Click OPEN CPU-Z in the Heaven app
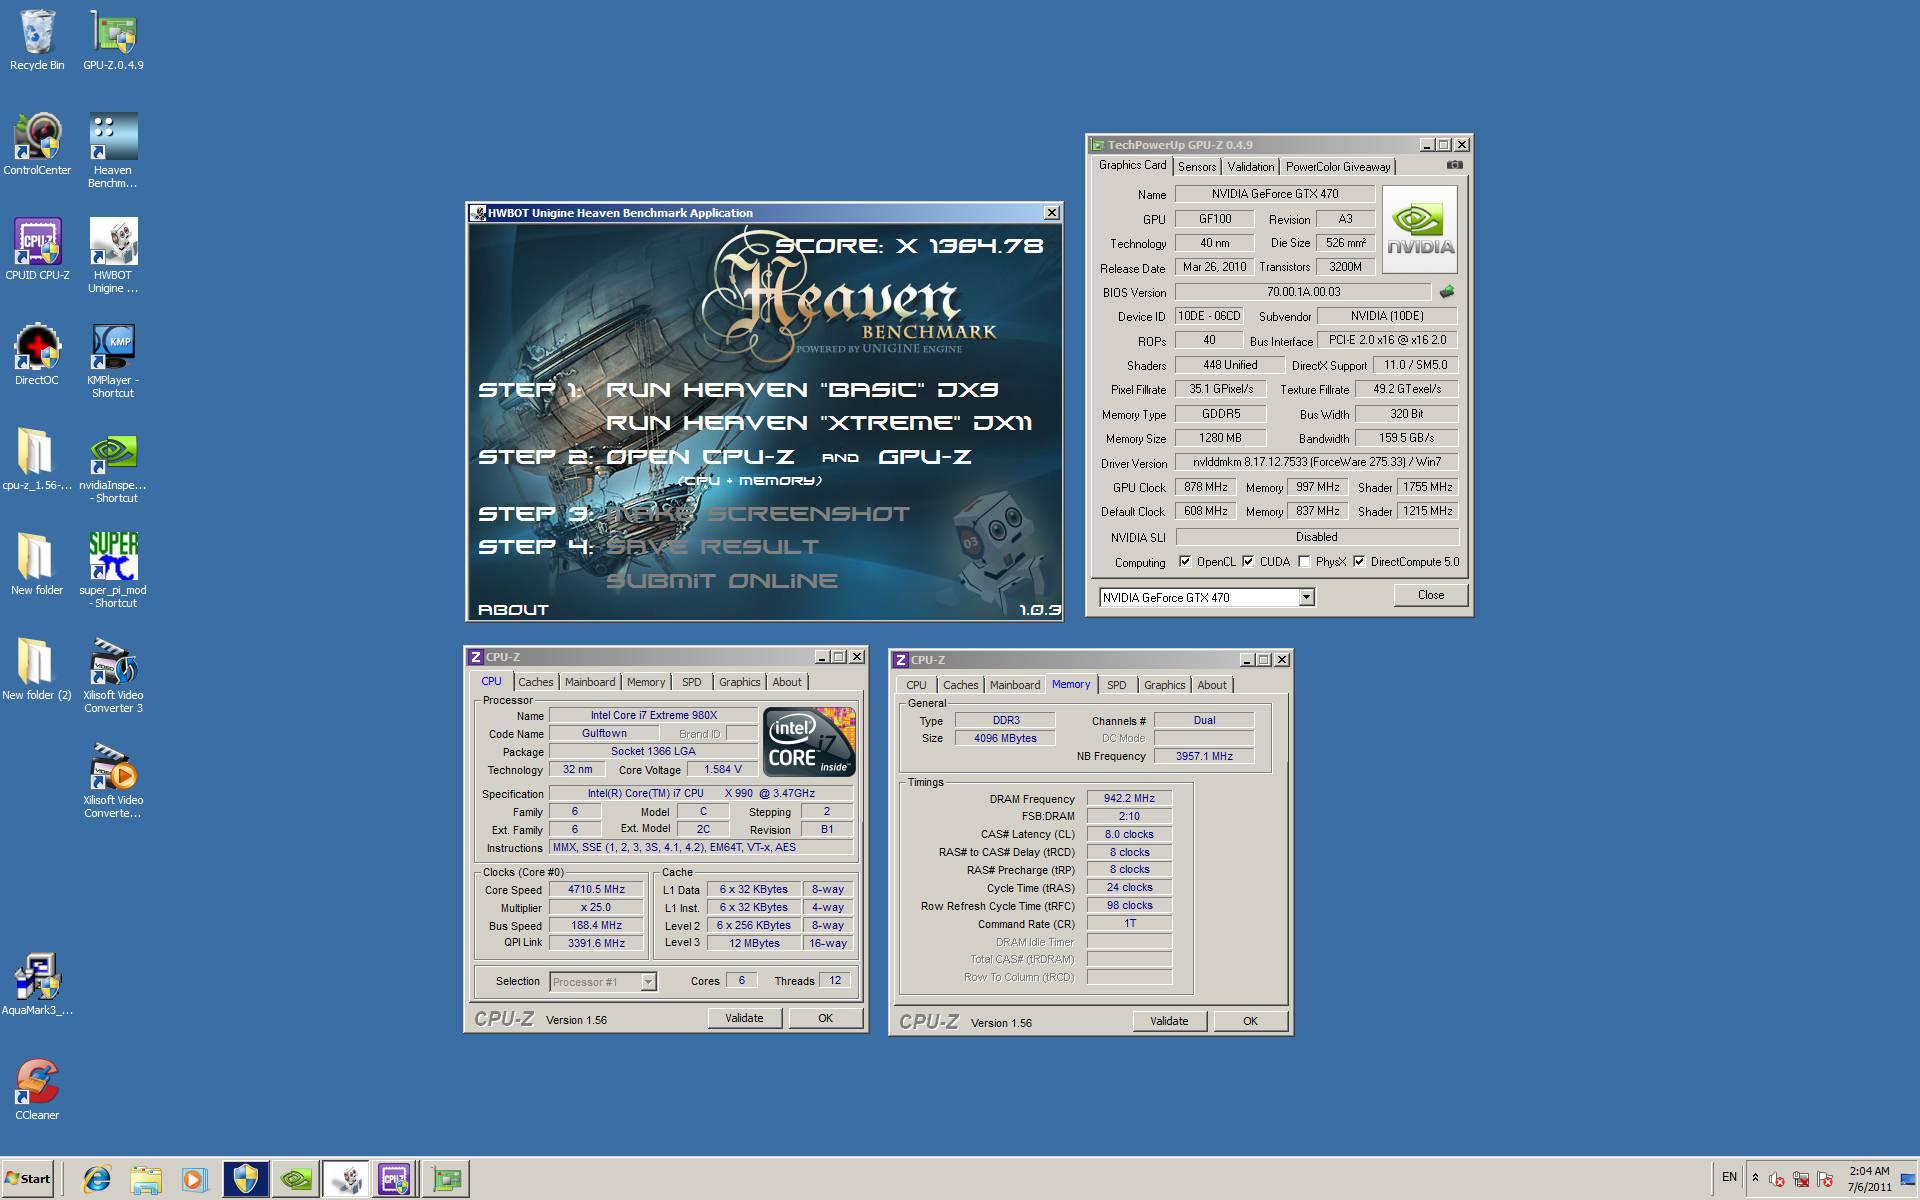The image size is (1920, 1200). pos(700,457)
